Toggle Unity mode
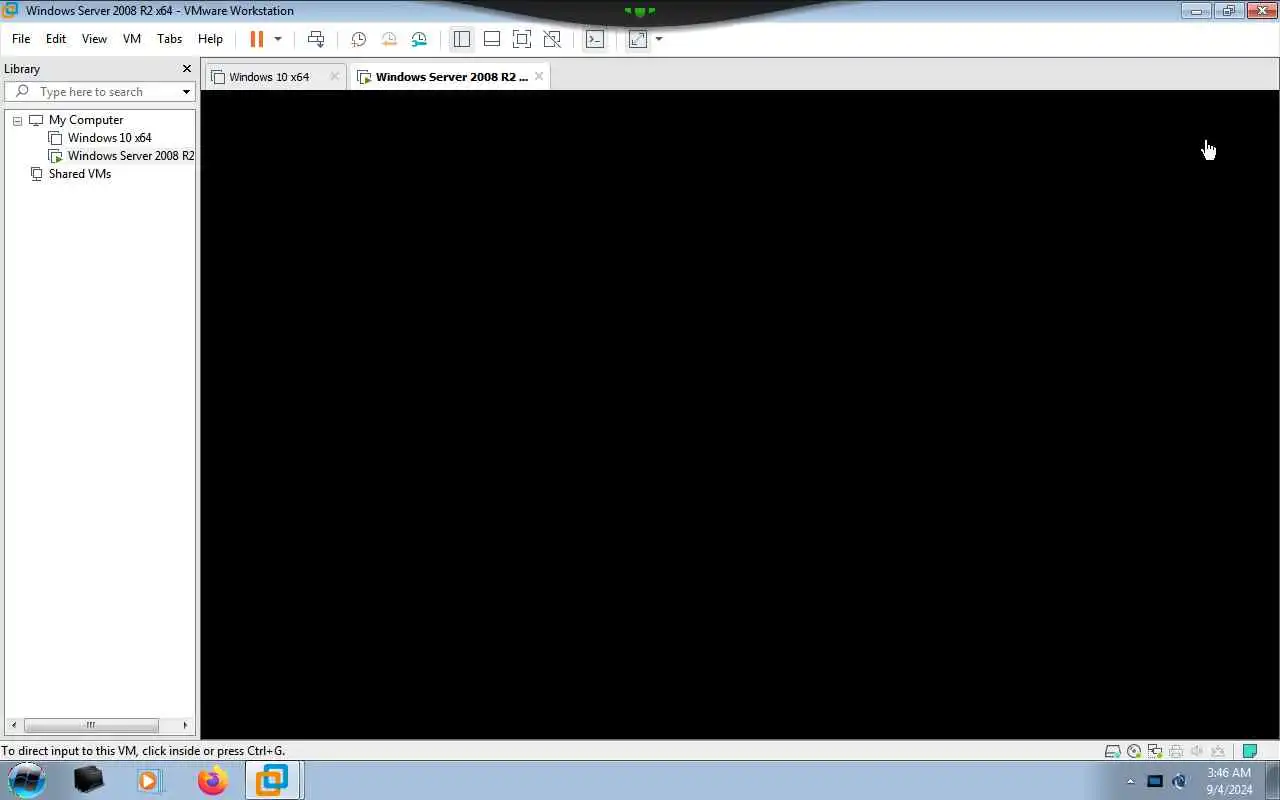This screenshot has height=800, width=1280. [x=552, y=39]
